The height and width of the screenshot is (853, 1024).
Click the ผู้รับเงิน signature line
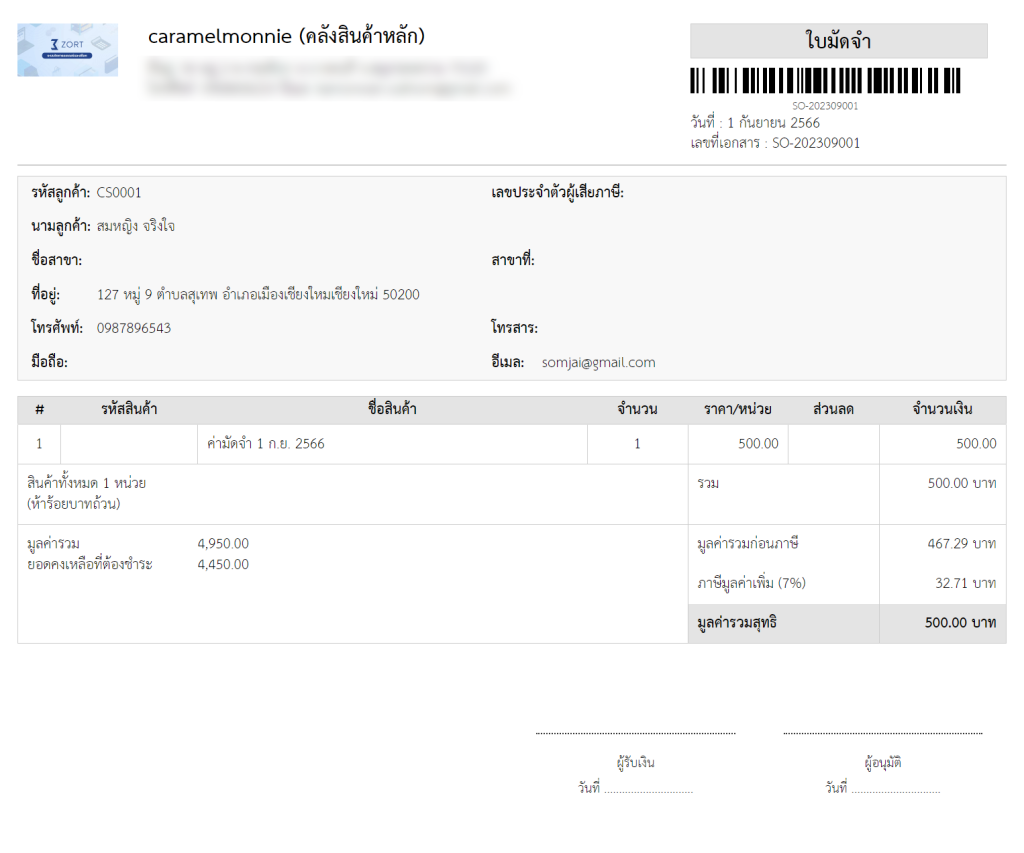pyautogui.click(x=635, y=734)
